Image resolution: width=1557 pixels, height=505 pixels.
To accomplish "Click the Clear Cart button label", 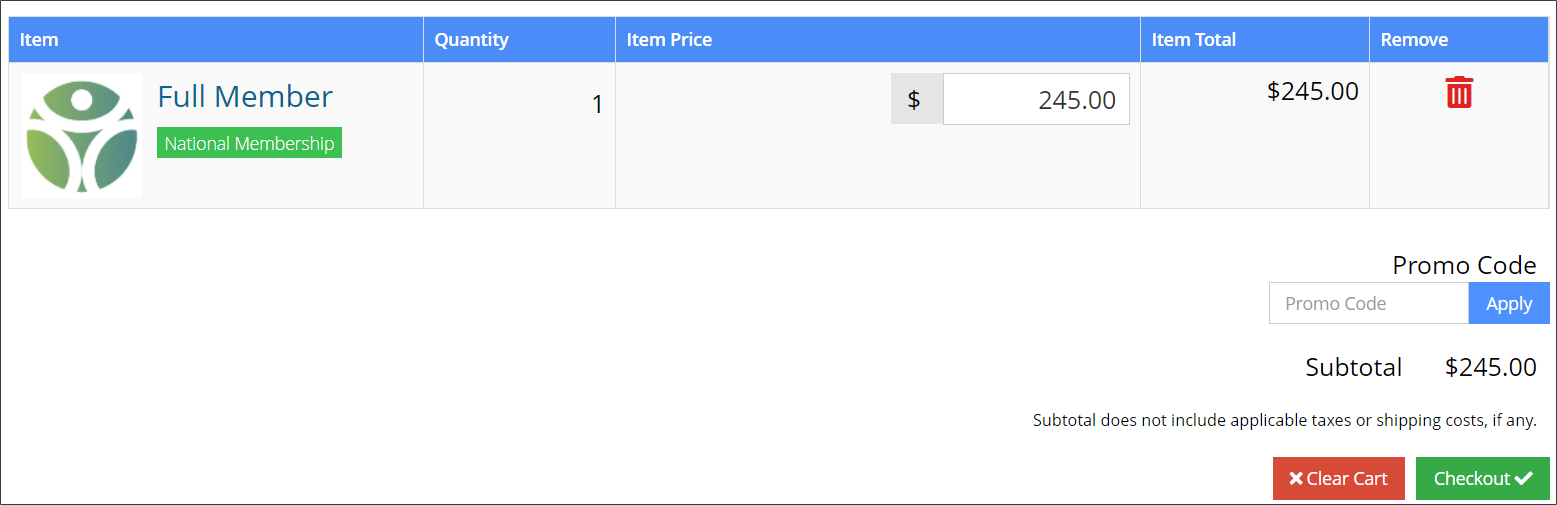I will pos(1347,479).
